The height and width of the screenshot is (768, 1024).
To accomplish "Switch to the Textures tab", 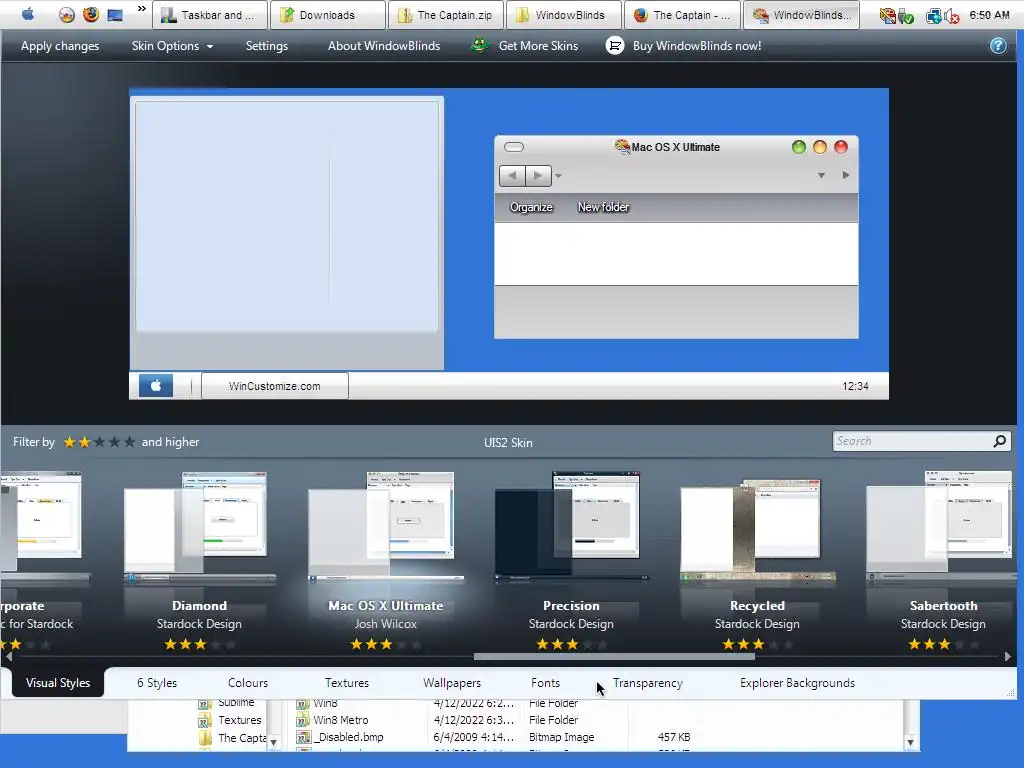I will pyautogui.click(x=347, y=682).
